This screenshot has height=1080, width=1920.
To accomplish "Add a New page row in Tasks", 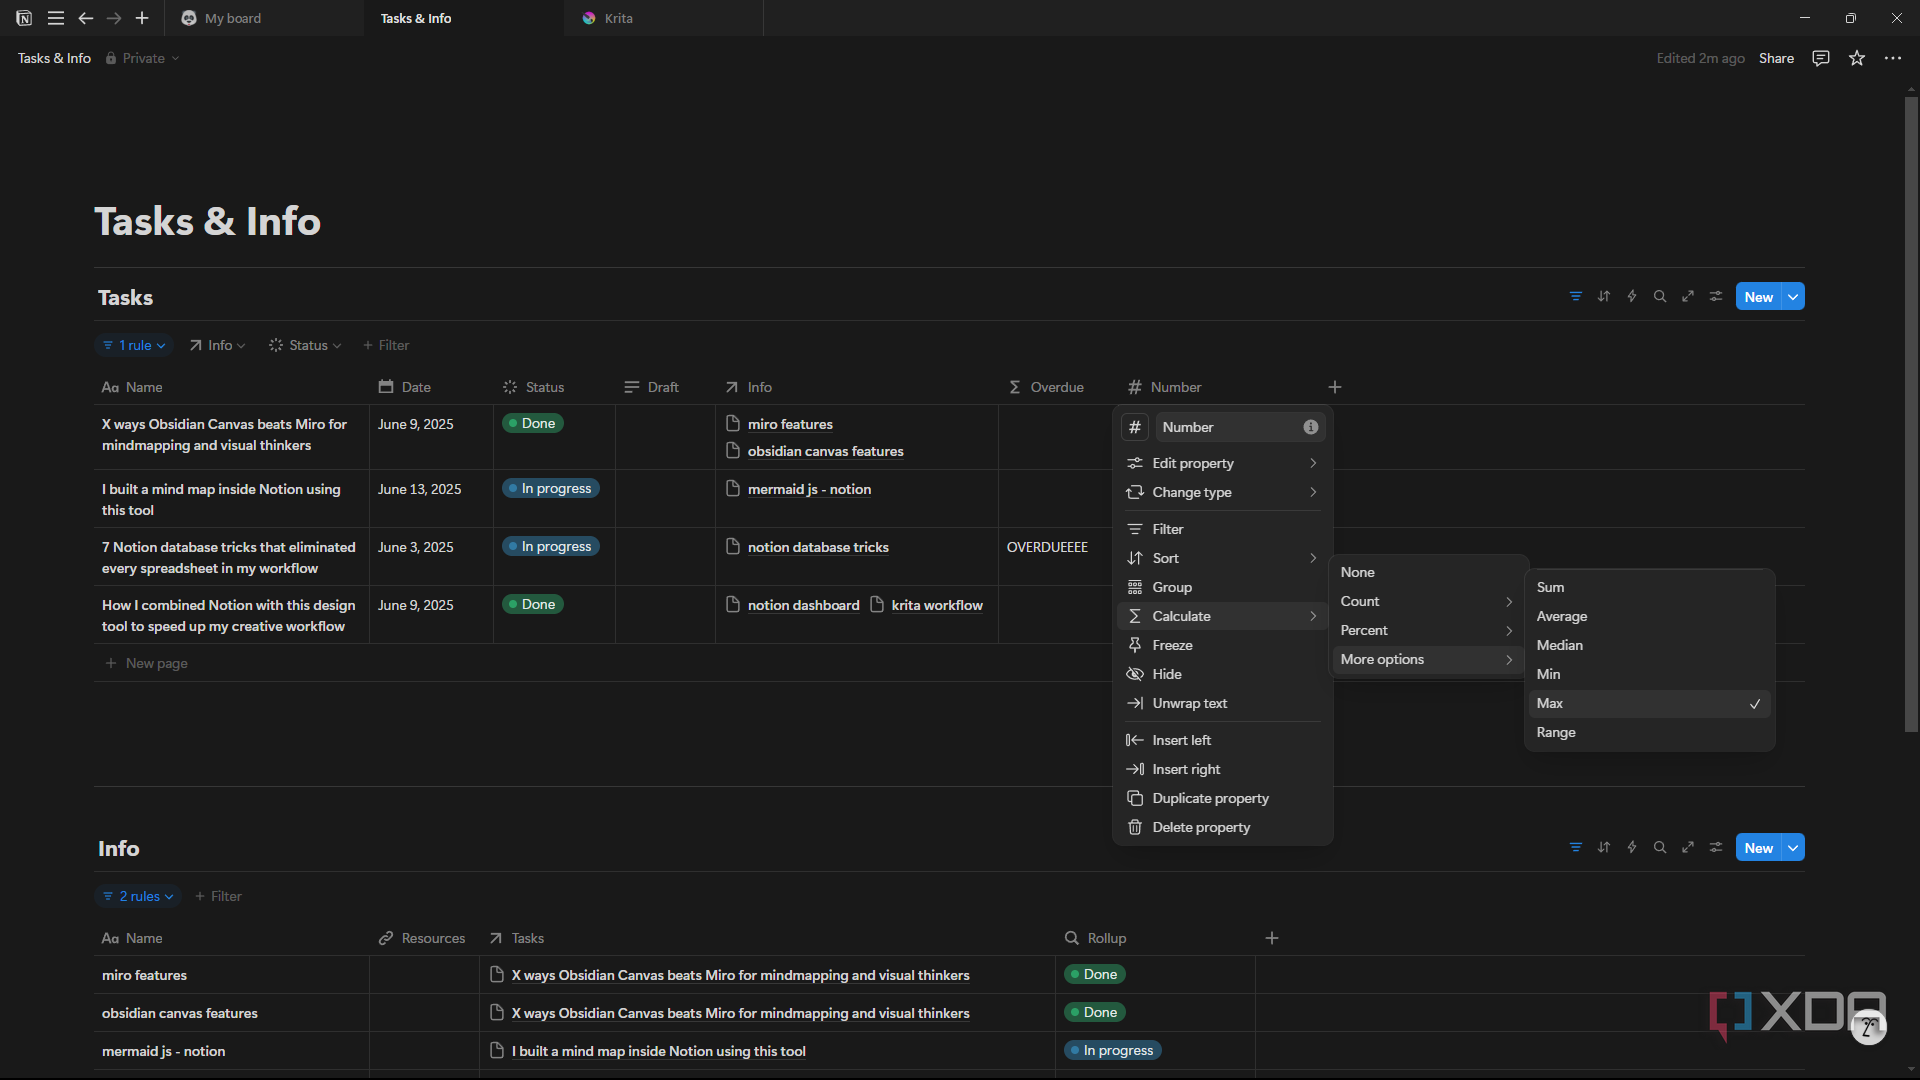I will (147, 663).
